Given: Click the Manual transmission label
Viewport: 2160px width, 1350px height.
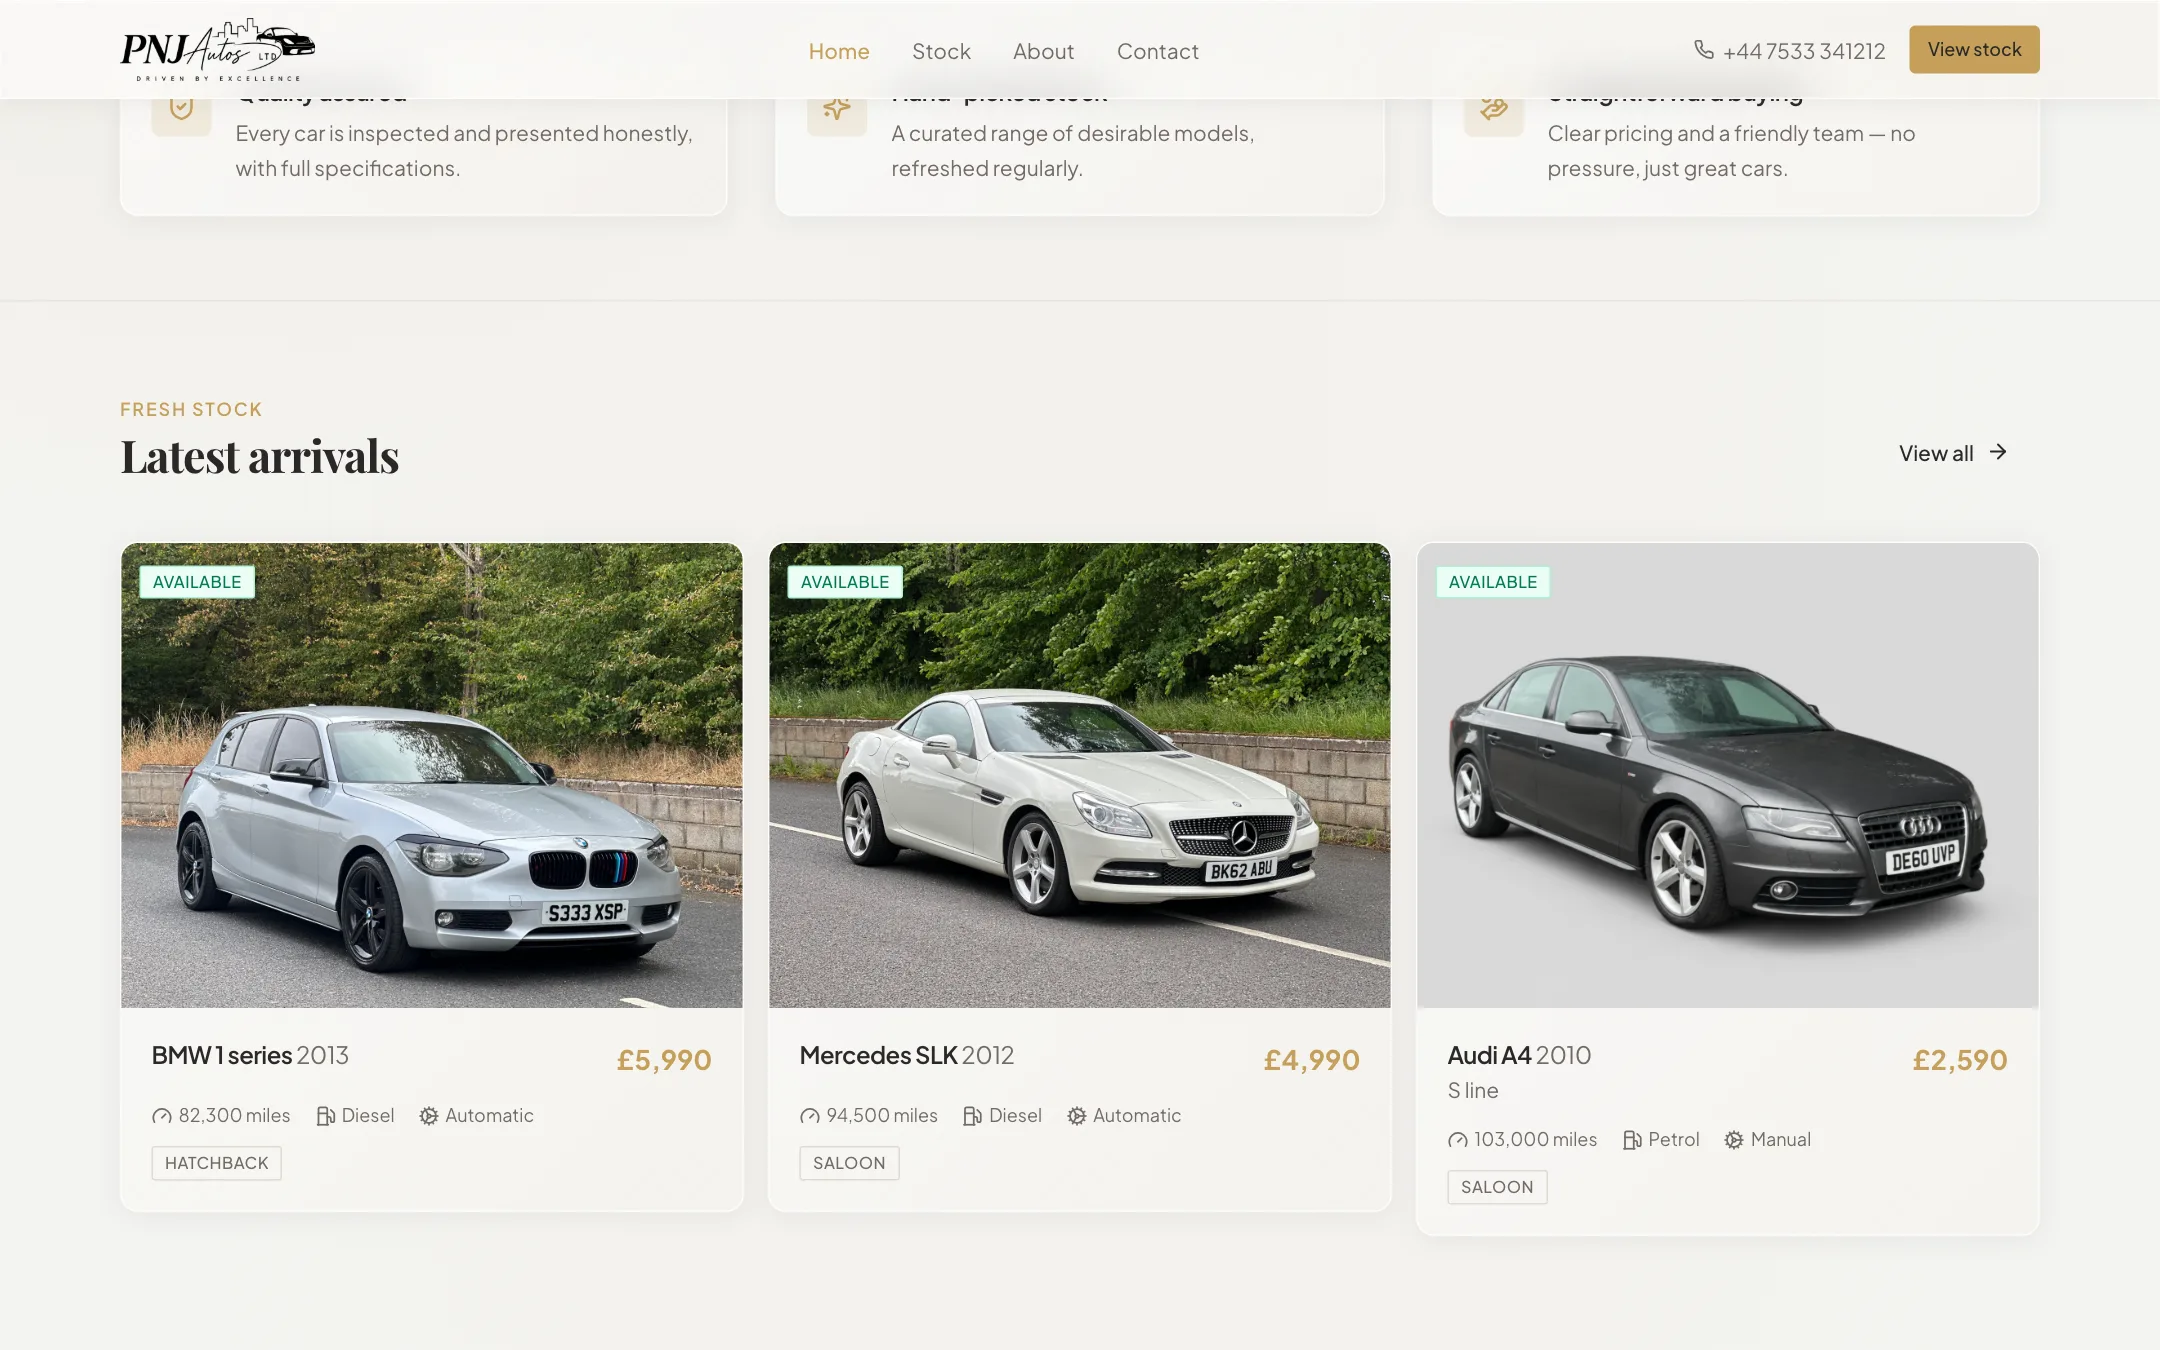Looking at the screenshot, I should pos(1781,1139).
